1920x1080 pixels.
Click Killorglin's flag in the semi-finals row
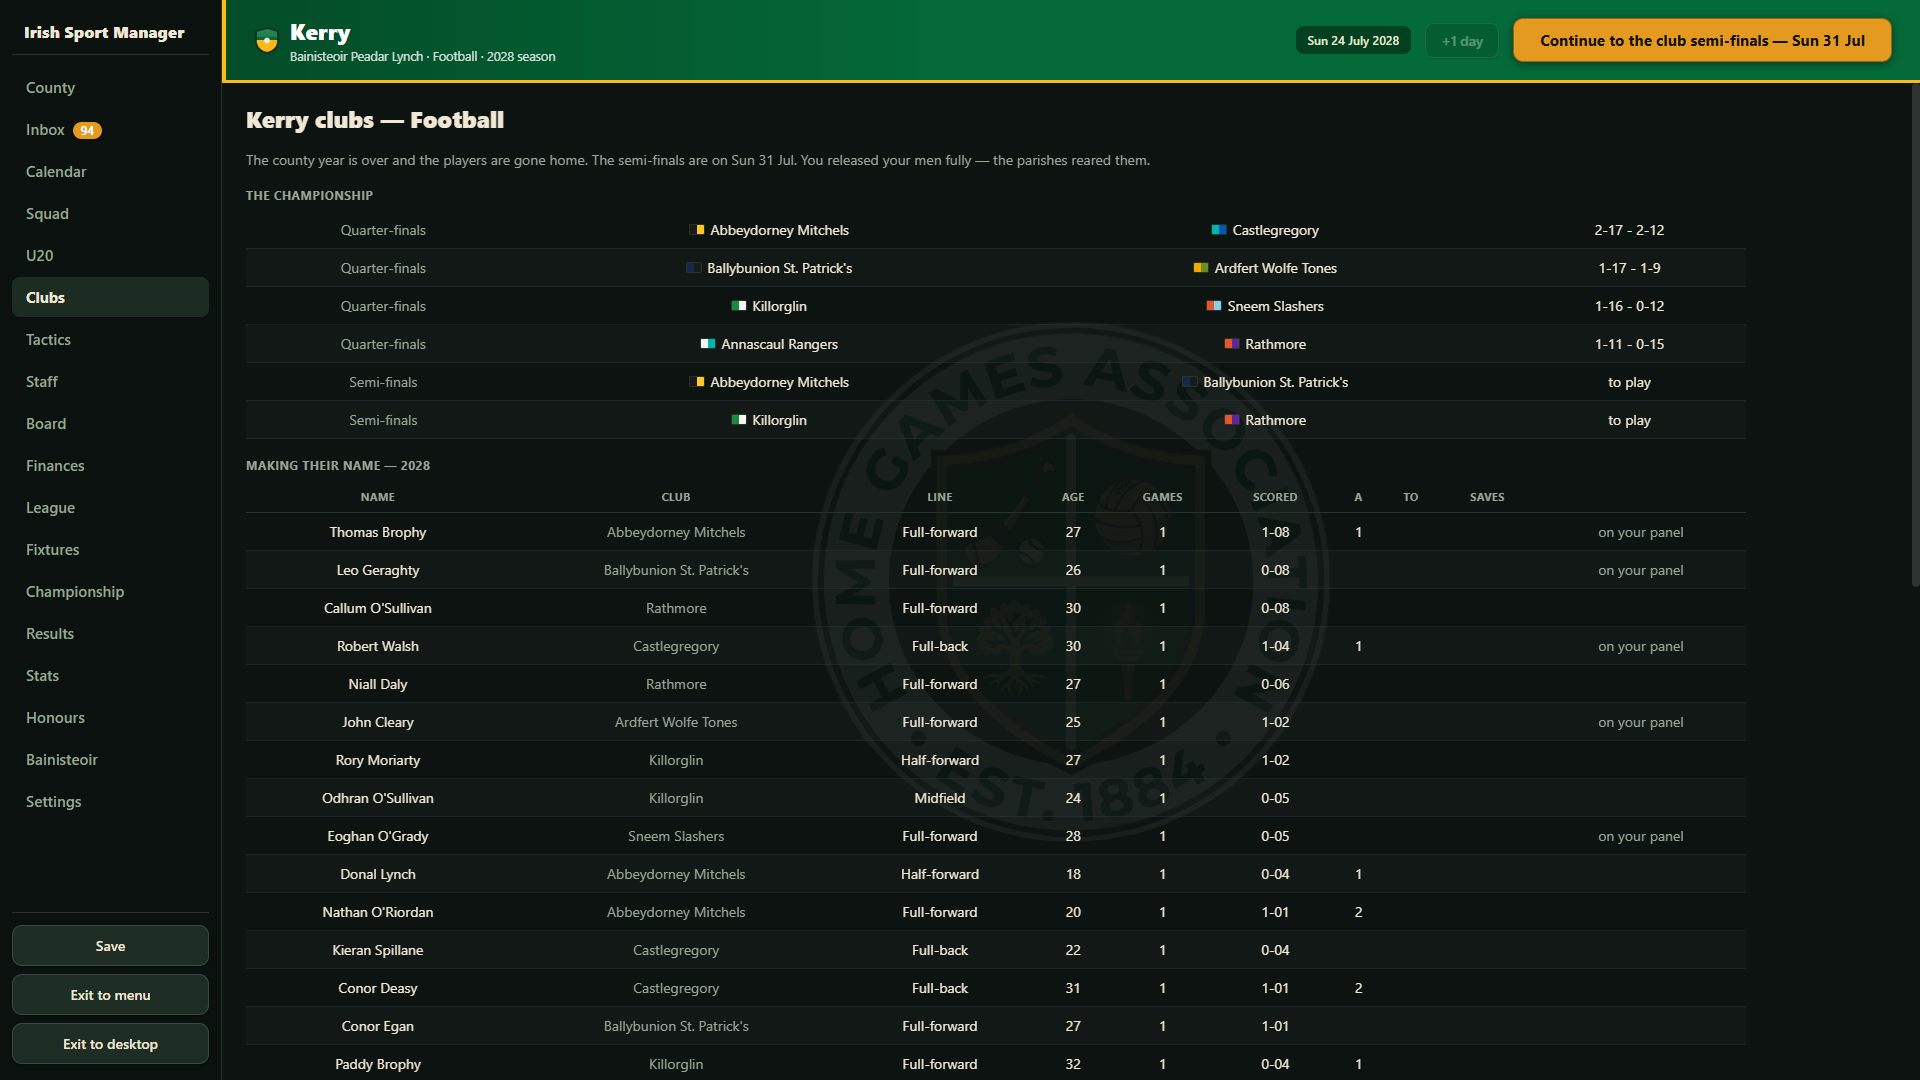tap(739, 420)
